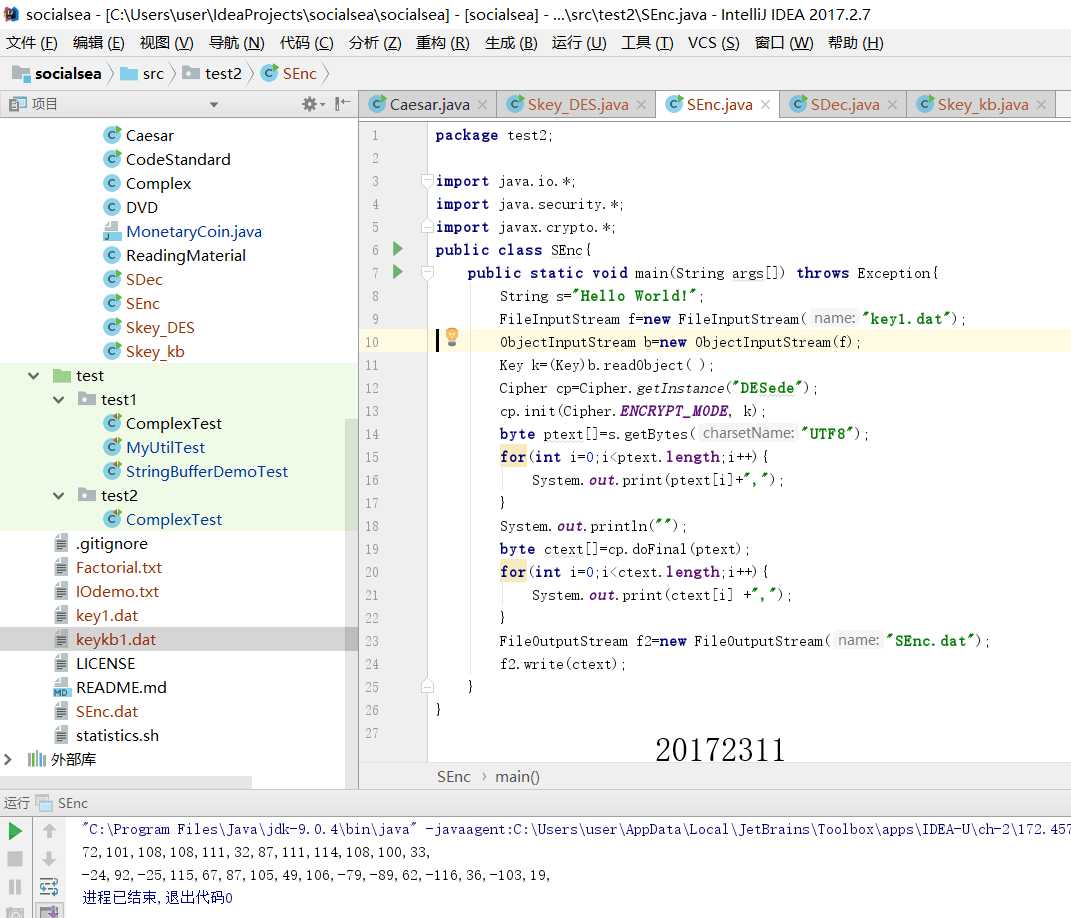Open the 运行 (U) menu
The height and width of the screenshot is (918, 1071).
[x=579, y=43]
